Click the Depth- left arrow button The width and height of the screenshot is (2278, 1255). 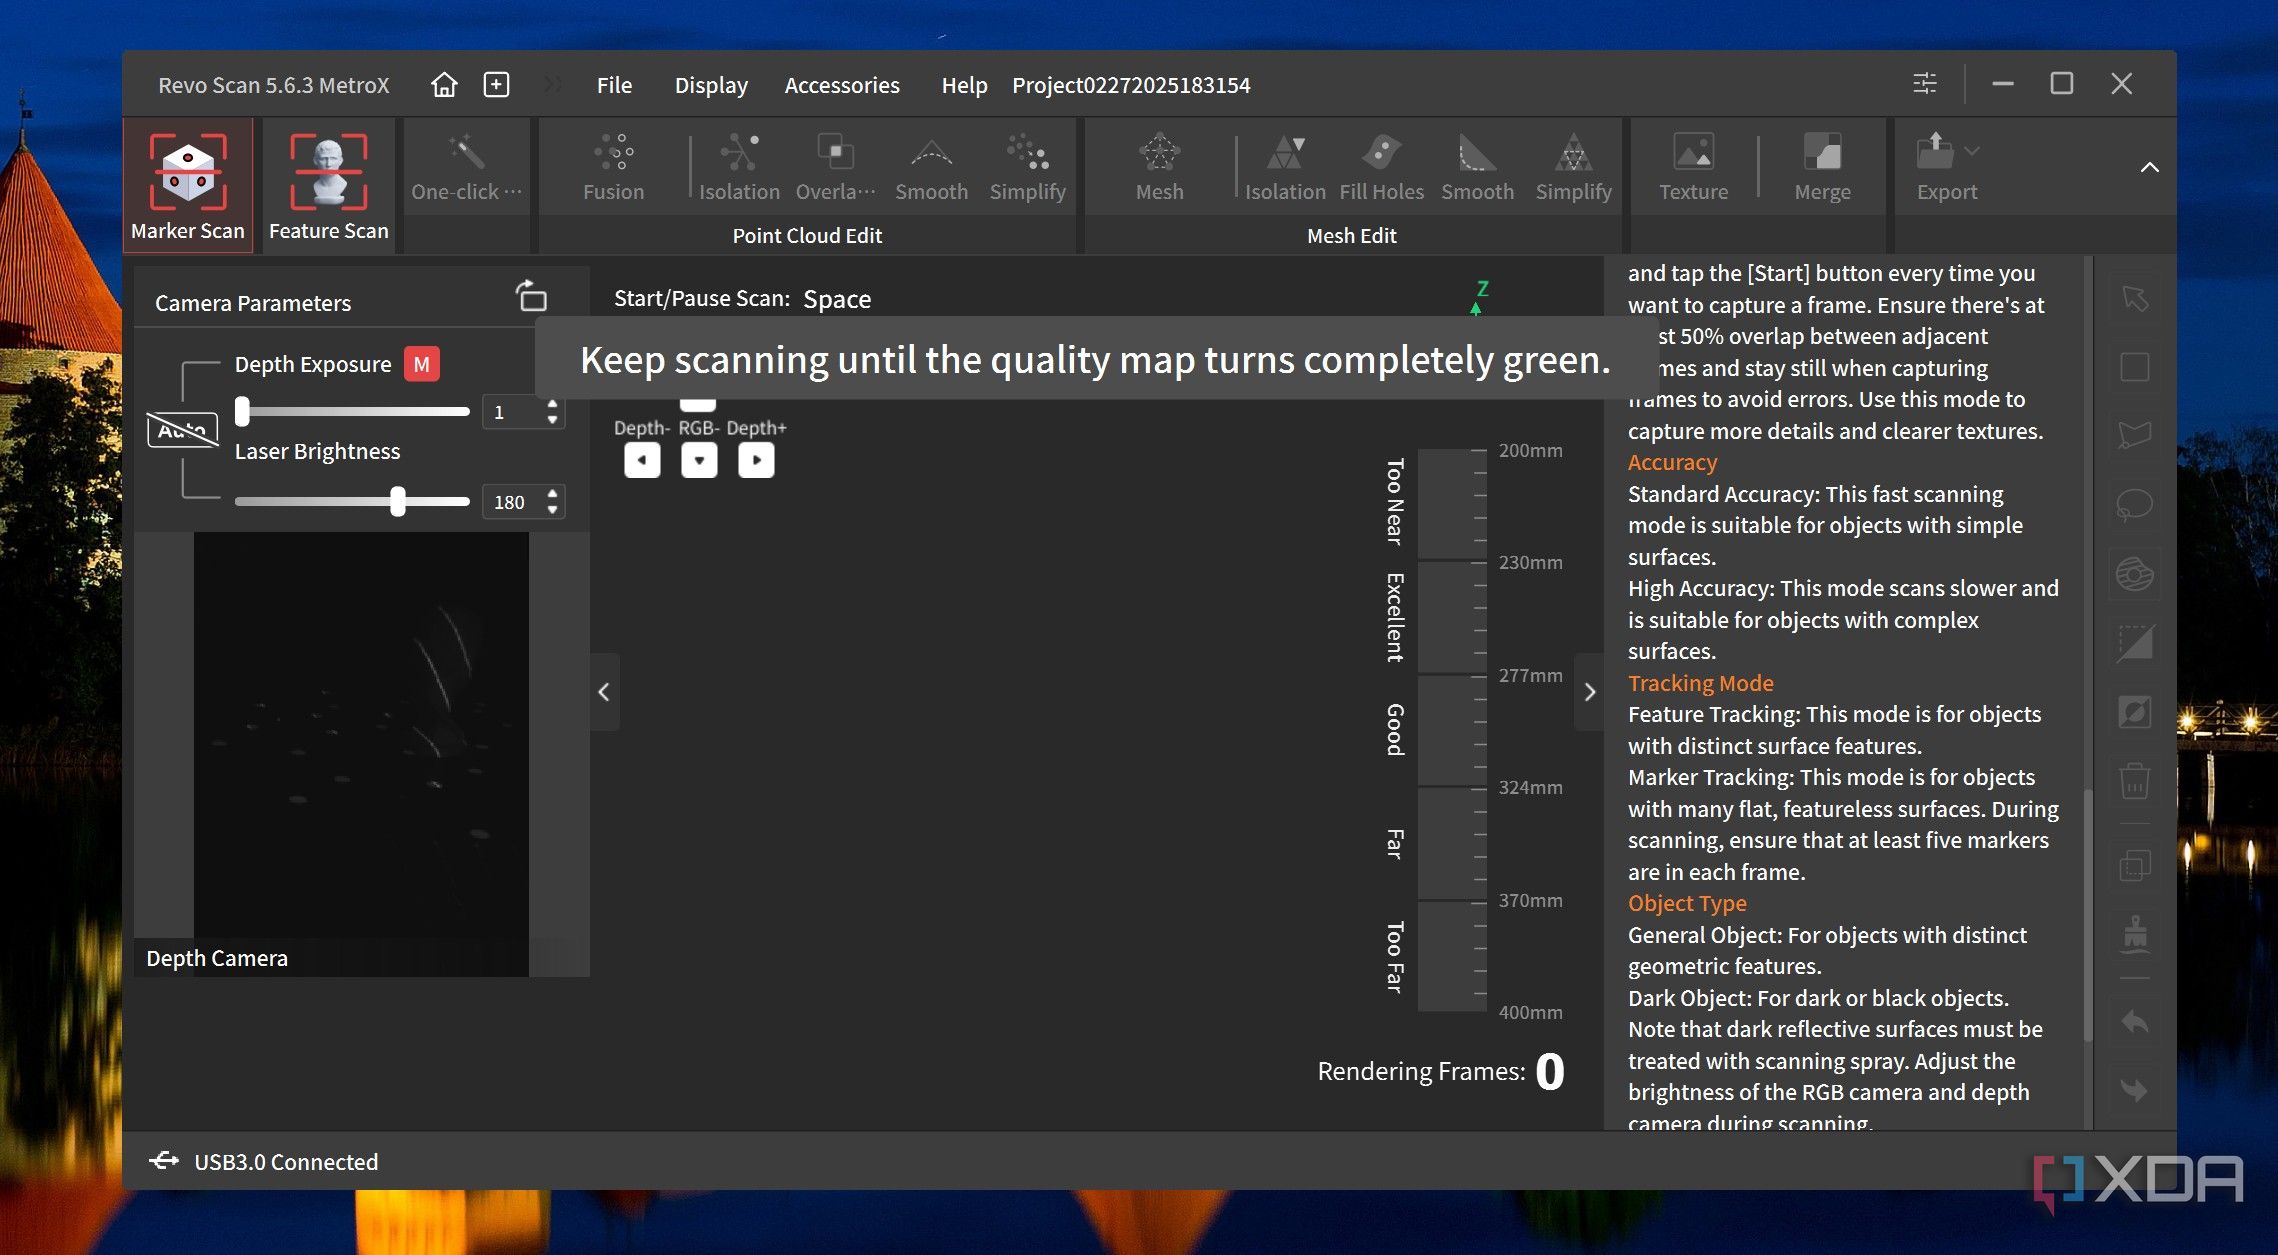pos(642,461)
